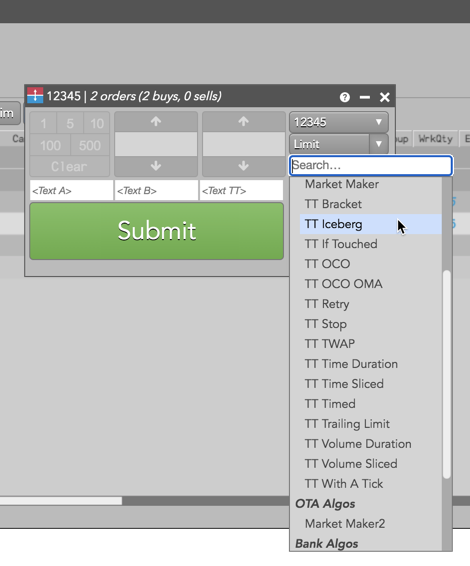Choose TT Trailing Limit order type
Viewport: 470px width, 566px height.
point(370,424)
